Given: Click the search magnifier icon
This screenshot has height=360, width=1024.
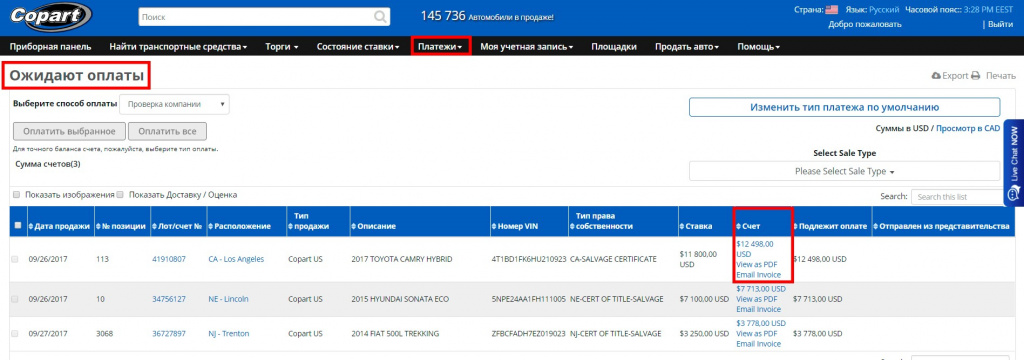Looking at the screenshot, I should coord(380,16).
